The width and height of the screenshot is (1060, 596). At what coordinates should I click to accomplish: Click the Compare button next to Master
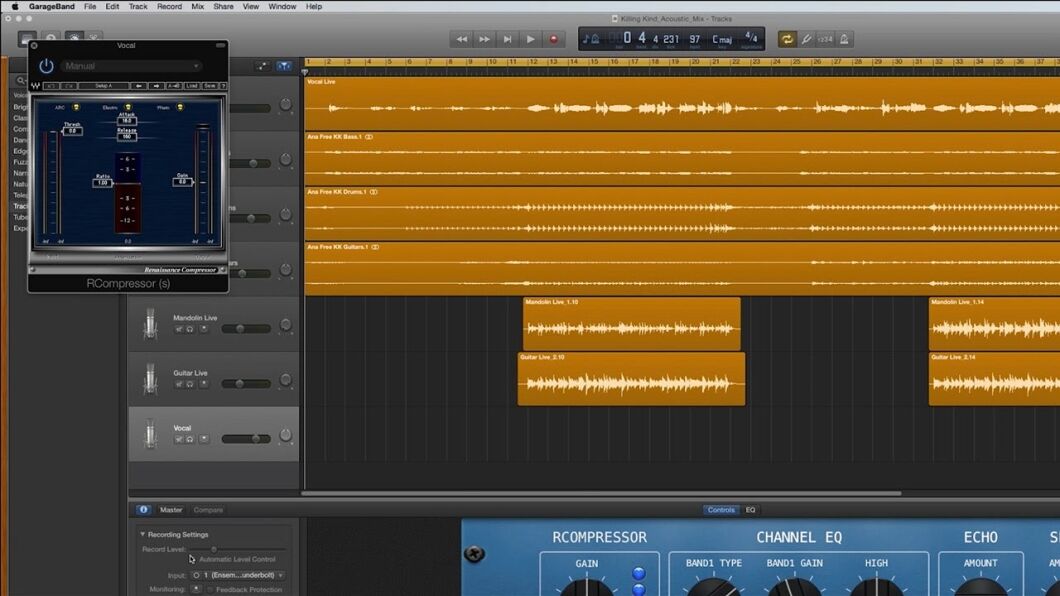click(207, 509)
